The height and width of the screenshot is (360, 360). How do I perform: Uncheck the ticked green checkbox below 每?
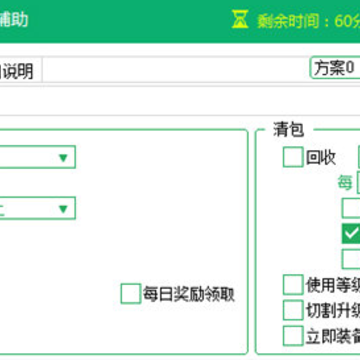tap(351, 233)
